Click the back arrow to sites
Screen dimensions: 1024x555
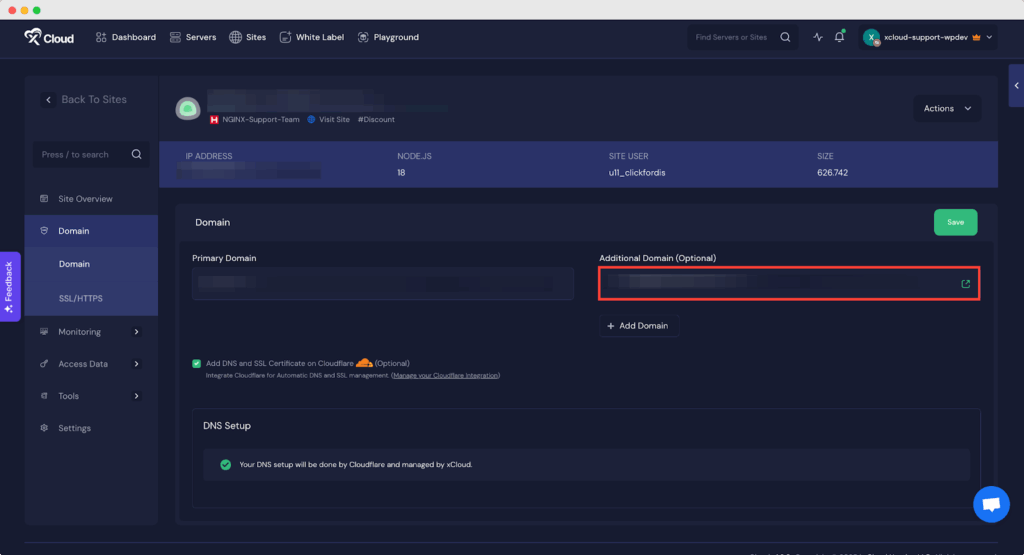pos(48,100)
